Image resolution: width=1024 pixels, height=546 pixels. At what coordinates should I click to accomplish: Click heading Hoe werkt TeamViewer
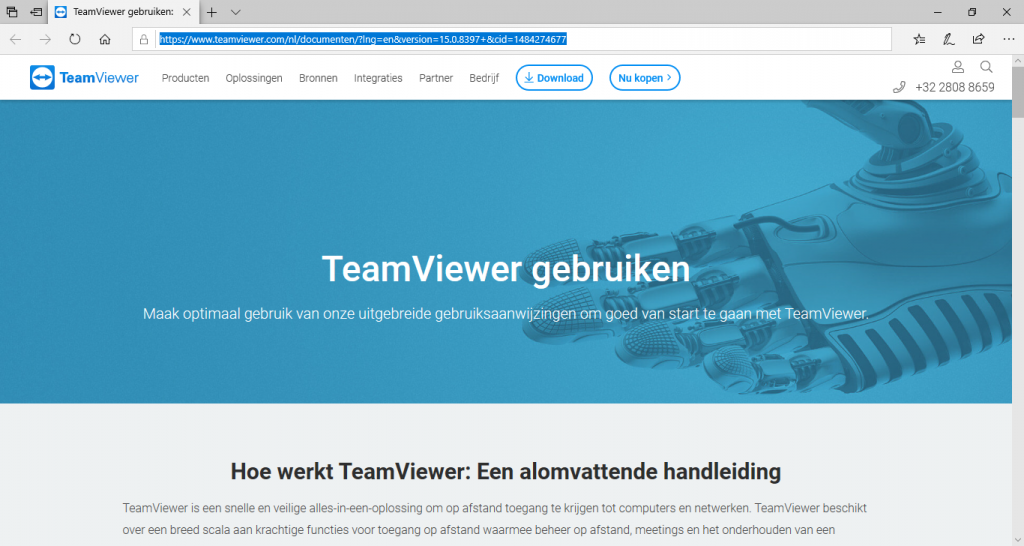click(x=505, y=471)
